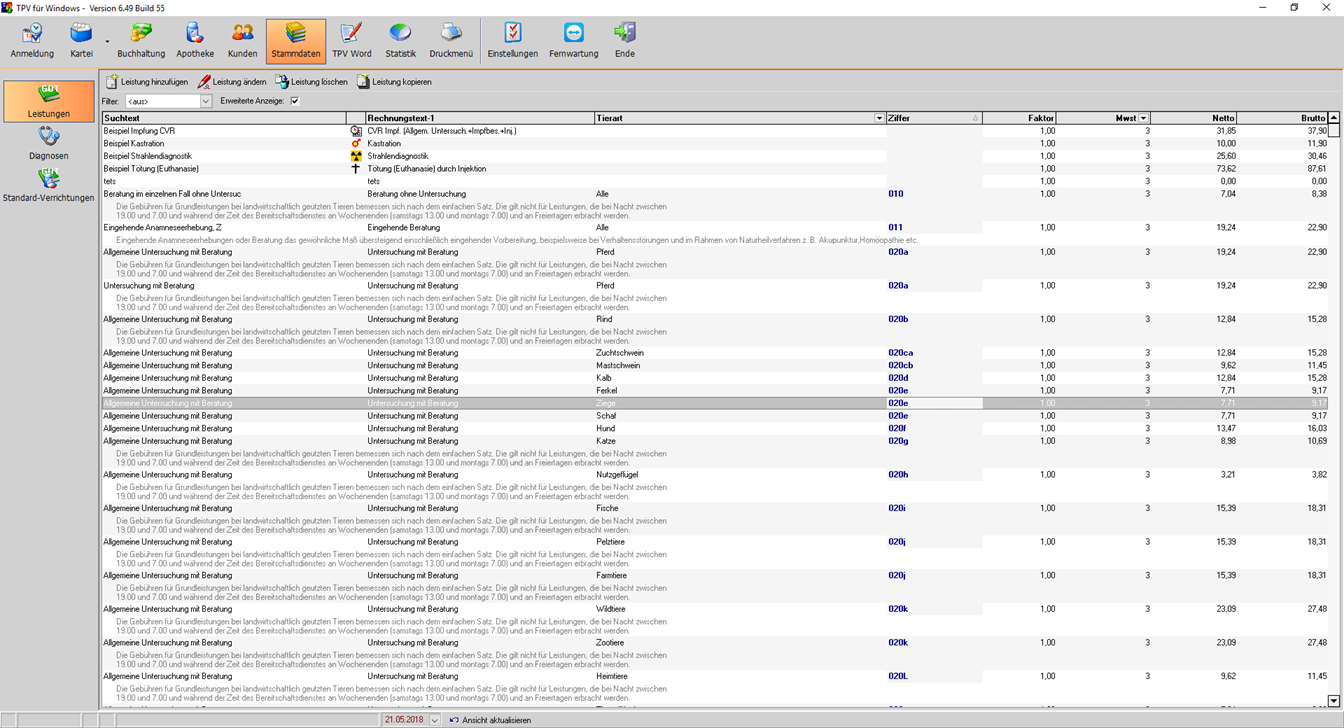Click Leistung hinzufügen button
This screenshot has height=728, width=1344.
(147, 82)
